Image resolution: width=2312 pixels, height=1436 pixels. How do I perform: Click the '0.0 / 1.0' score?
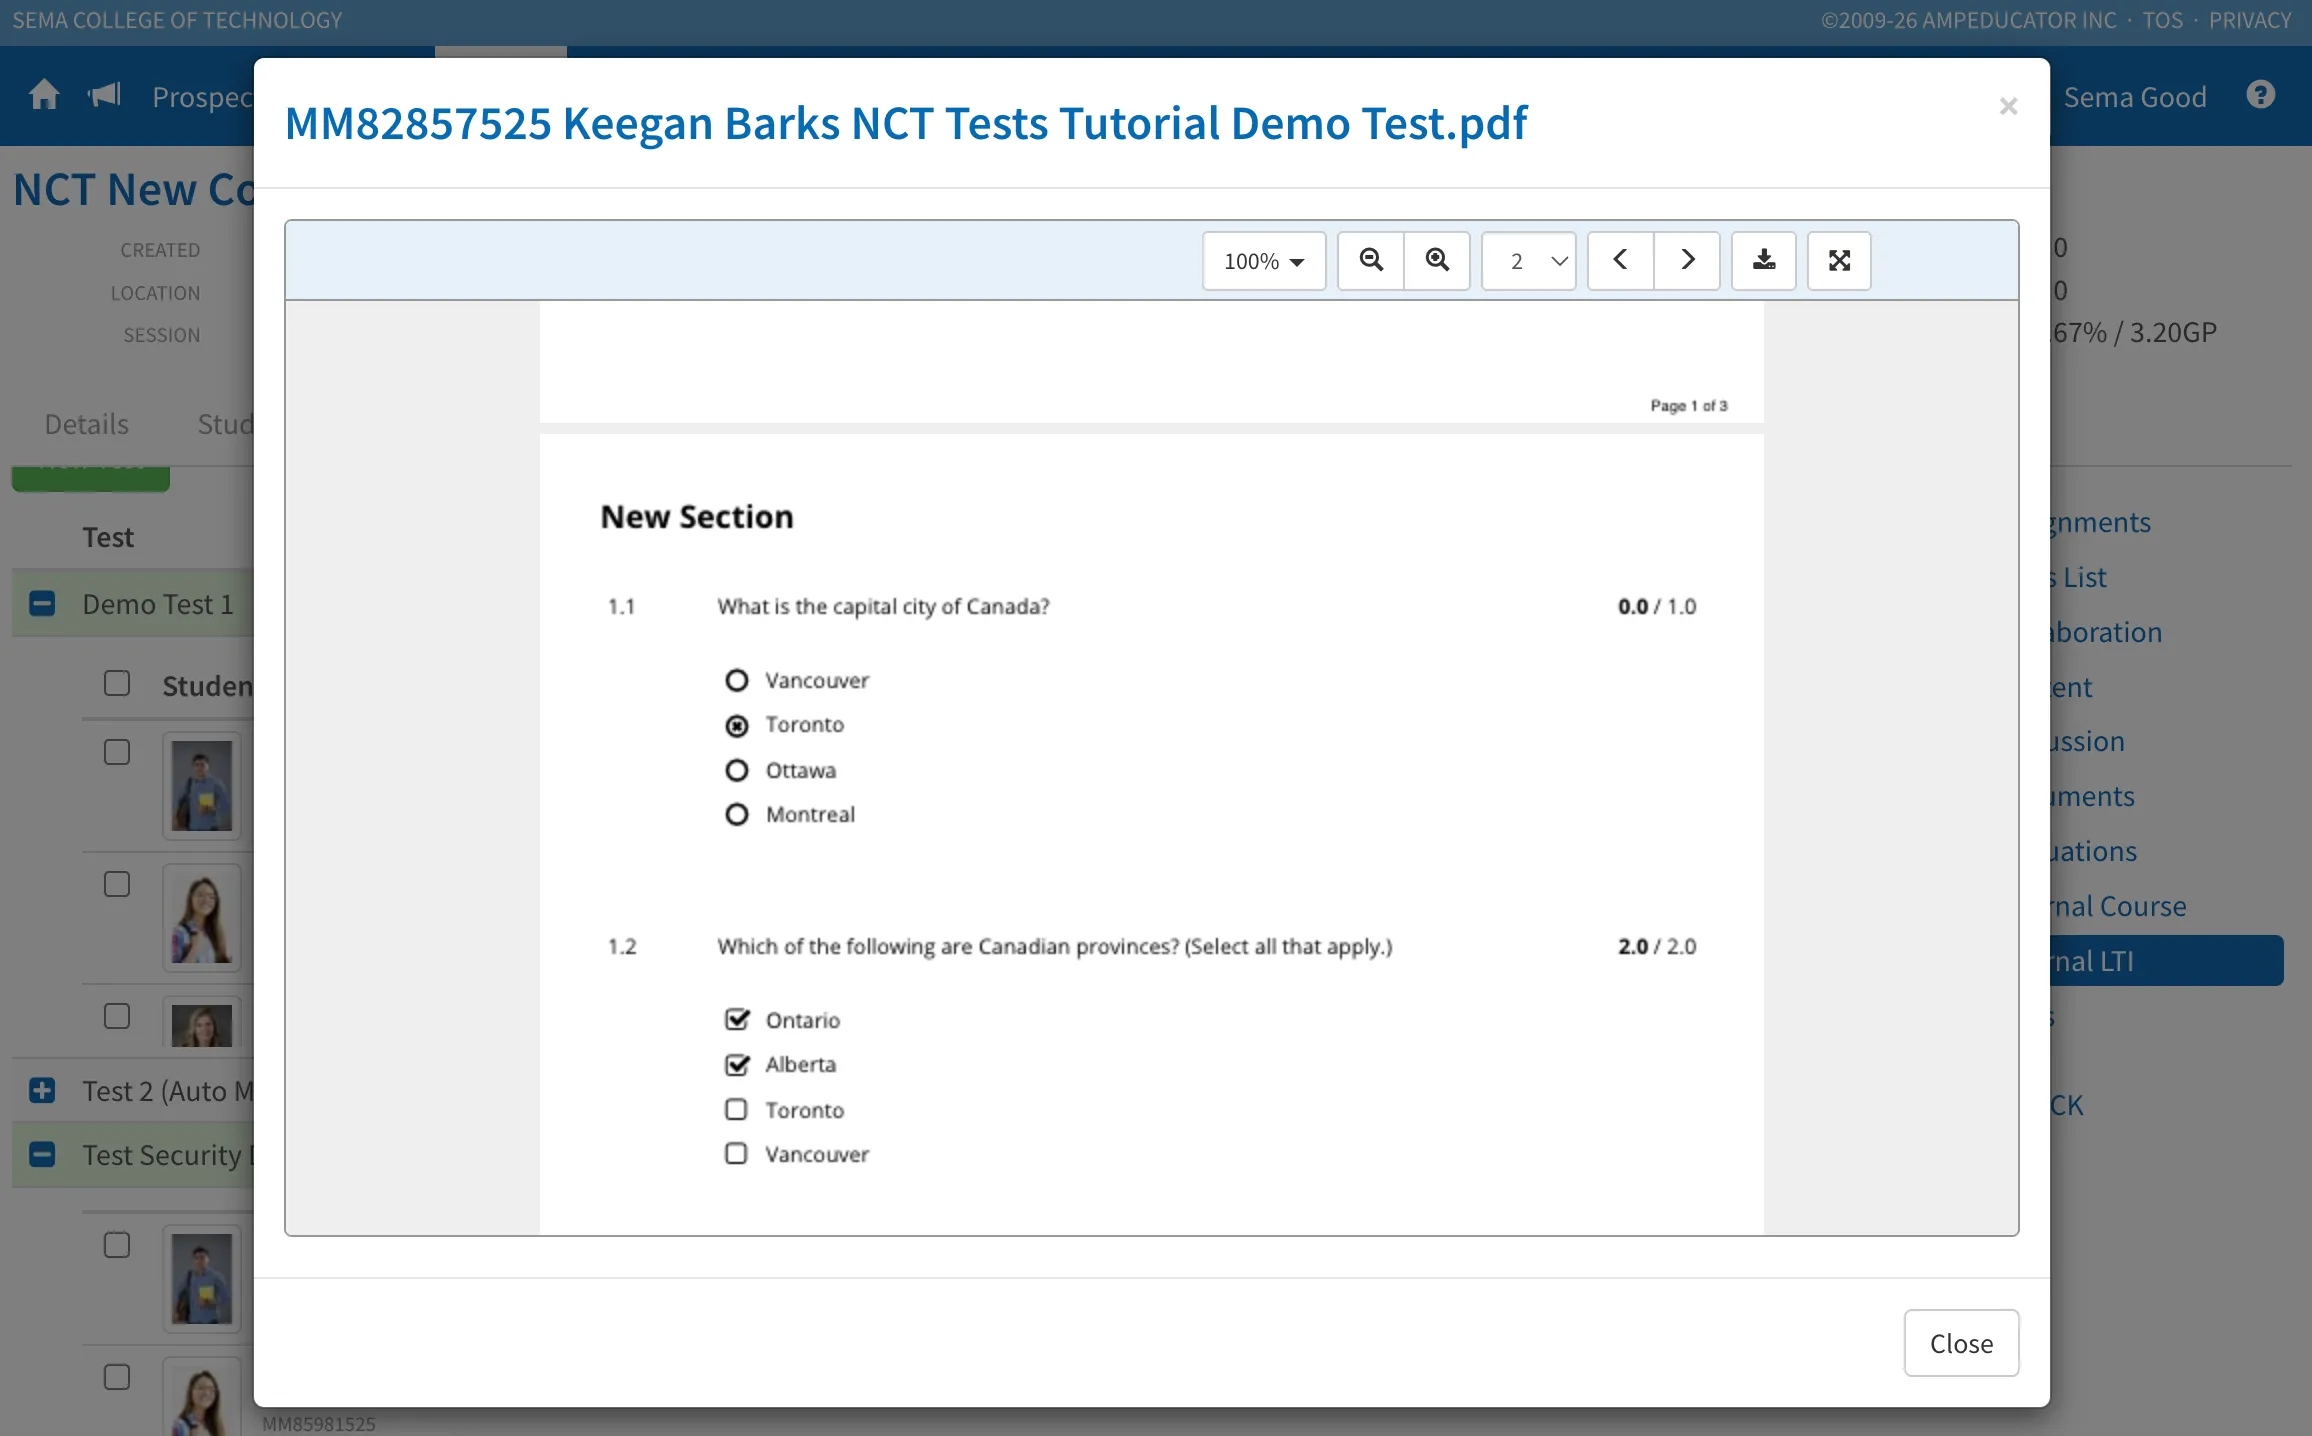pos(1657,607)
